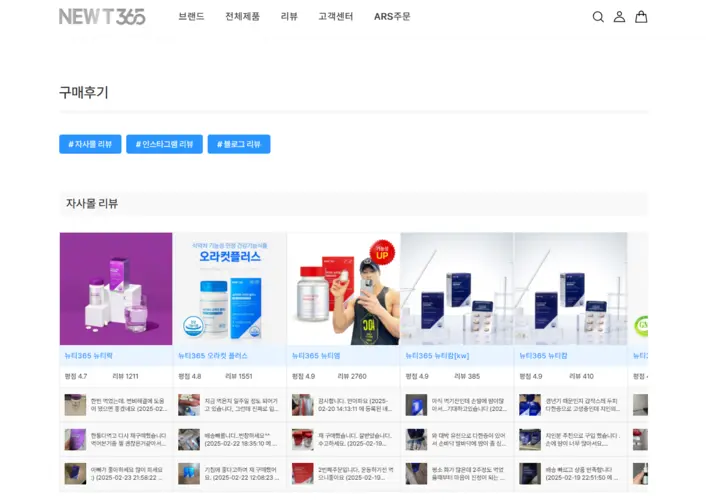Open the 전체제품 menu item
This screenshot has width=706, height=500.
tap(243, 17)
